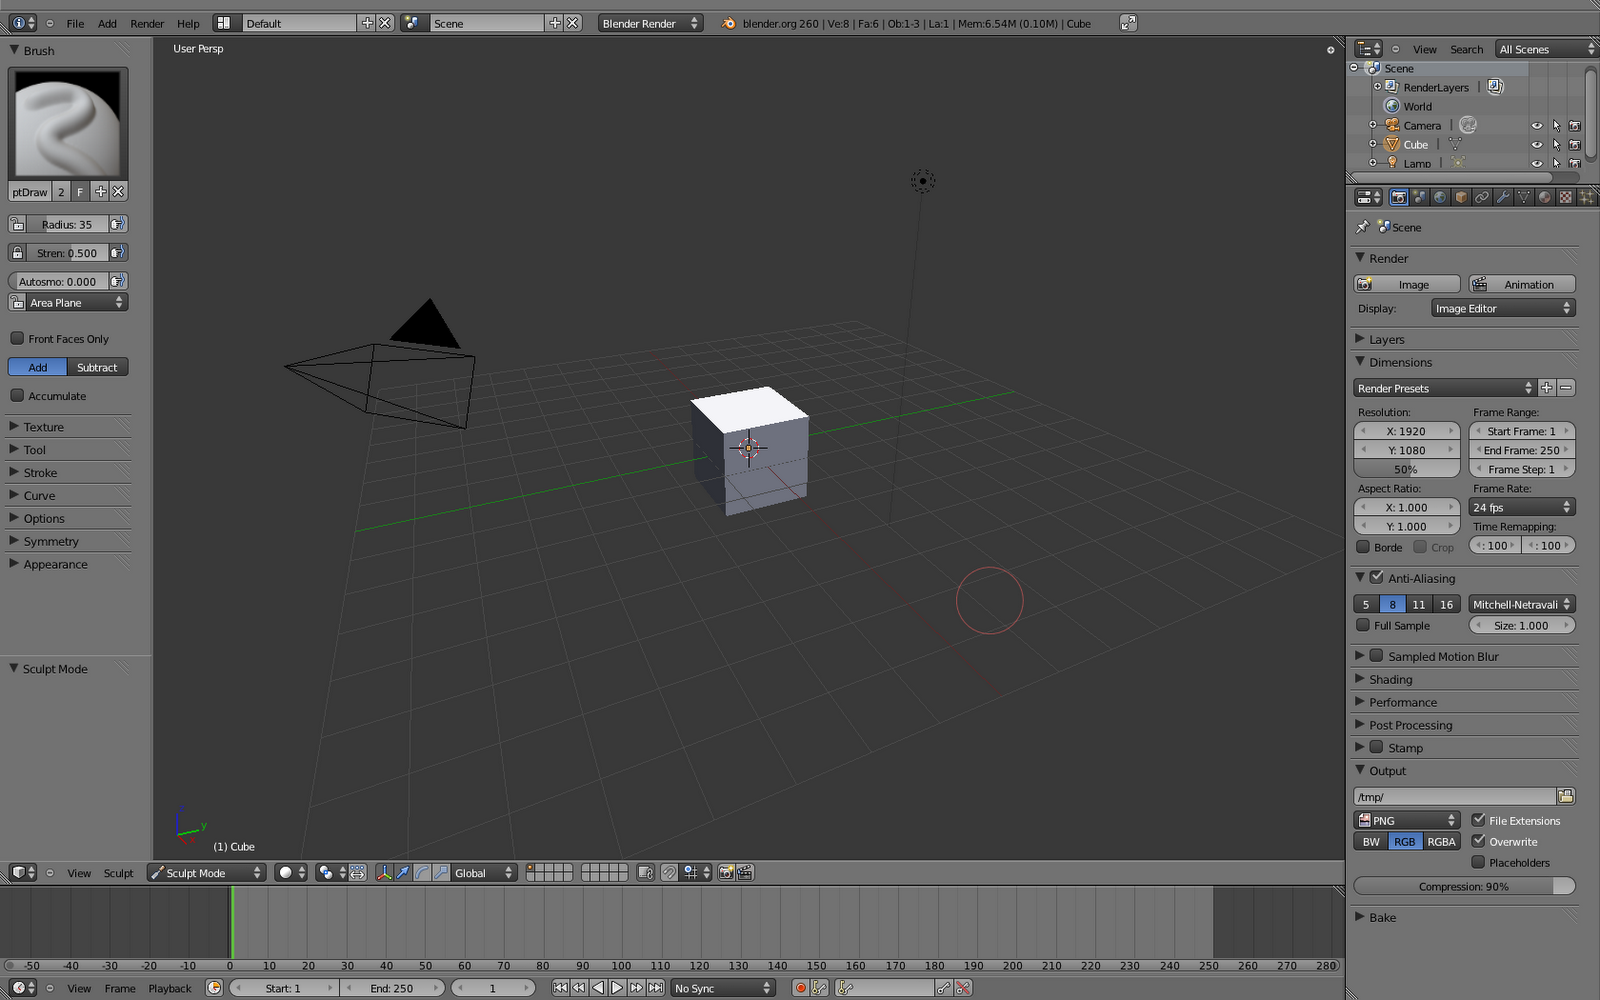Open the Material properties sphere icon
Viewport: 1600px width, 1000px height.
coord(1544,197)
